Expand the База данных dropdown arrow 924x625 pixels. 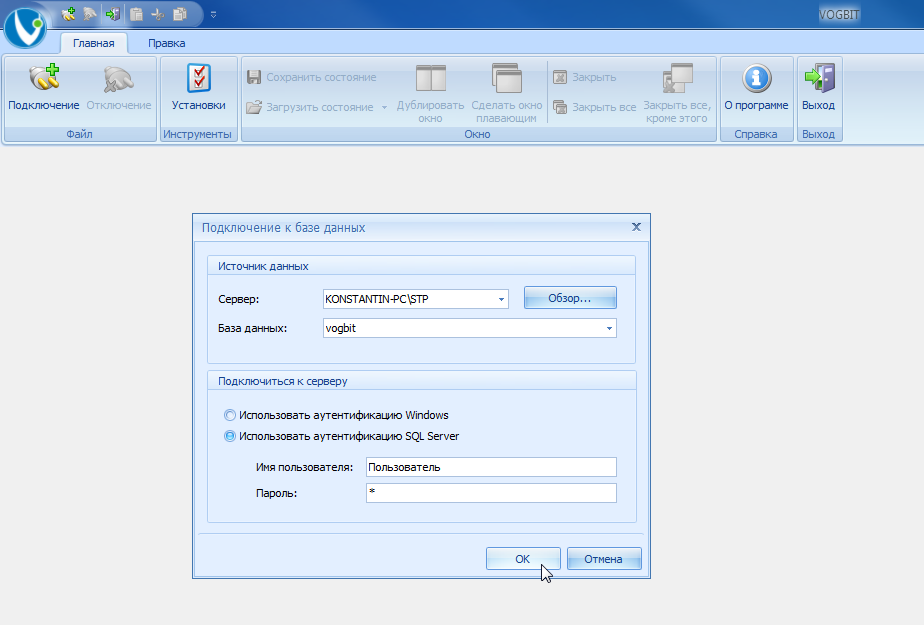609,328
